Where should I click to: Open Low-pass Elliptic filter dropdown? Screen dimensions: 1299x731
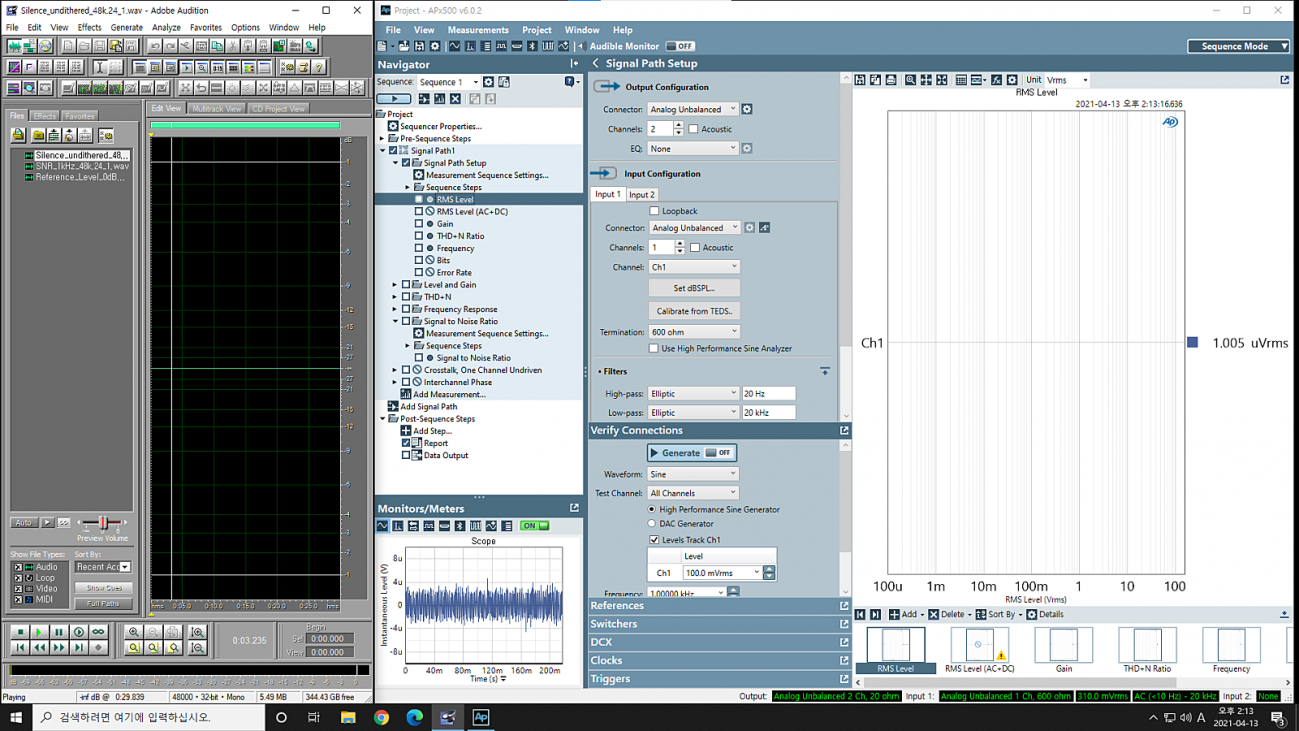693,412
